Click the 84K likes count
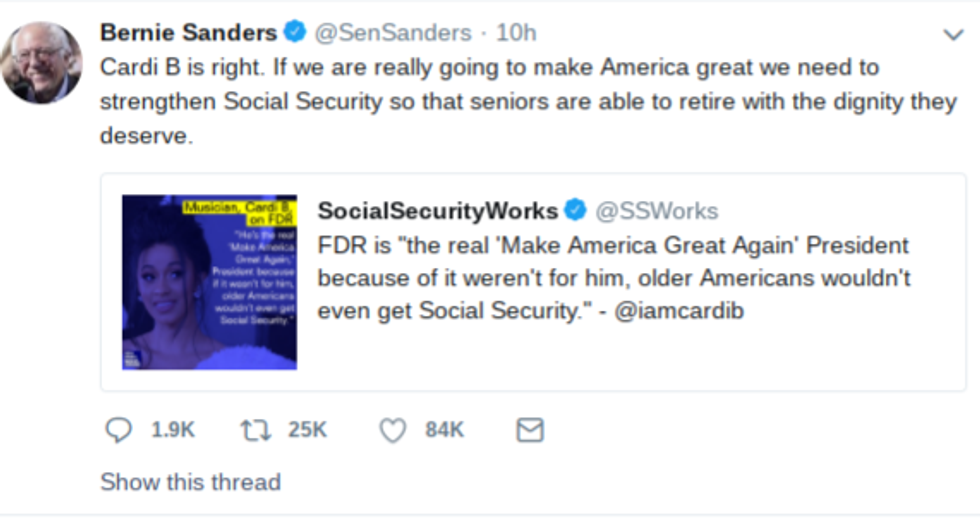This screenshot has height=520, width=980. click(444, 430)
